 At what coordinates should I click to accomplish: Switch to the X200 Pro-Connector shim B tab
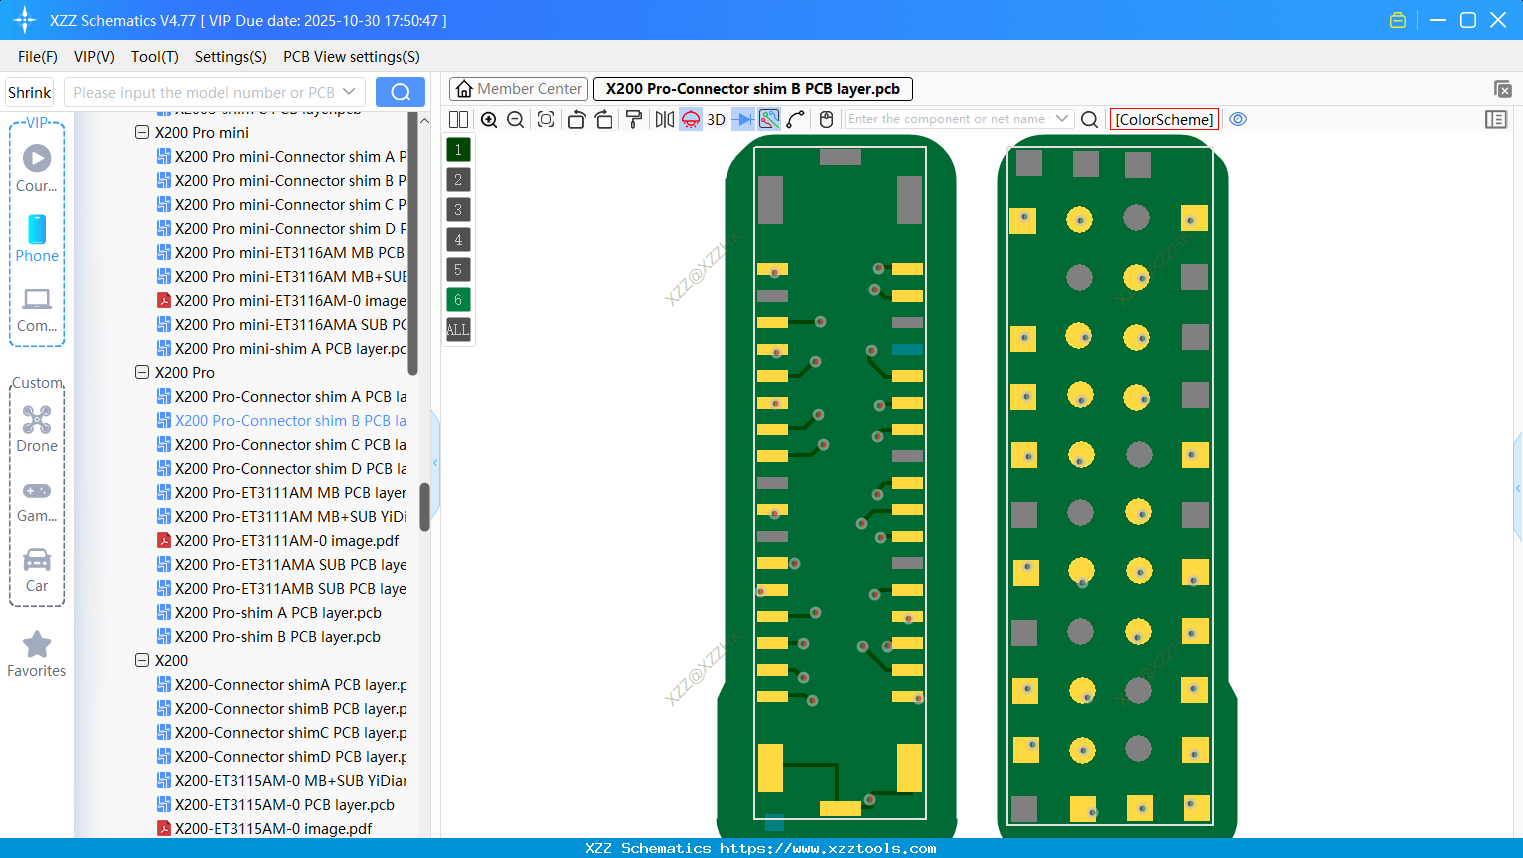pos(752,88)
